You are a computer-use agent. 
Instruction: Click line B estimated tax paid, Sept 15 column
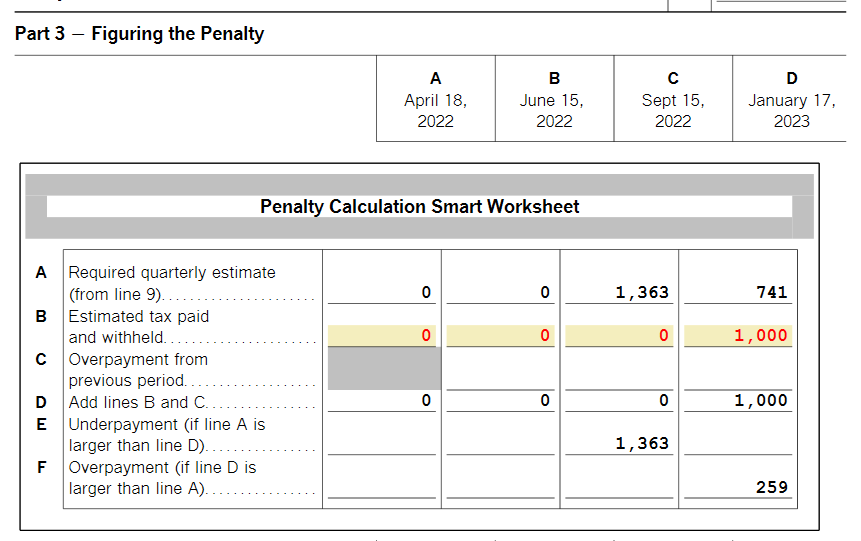pos(621,336)
